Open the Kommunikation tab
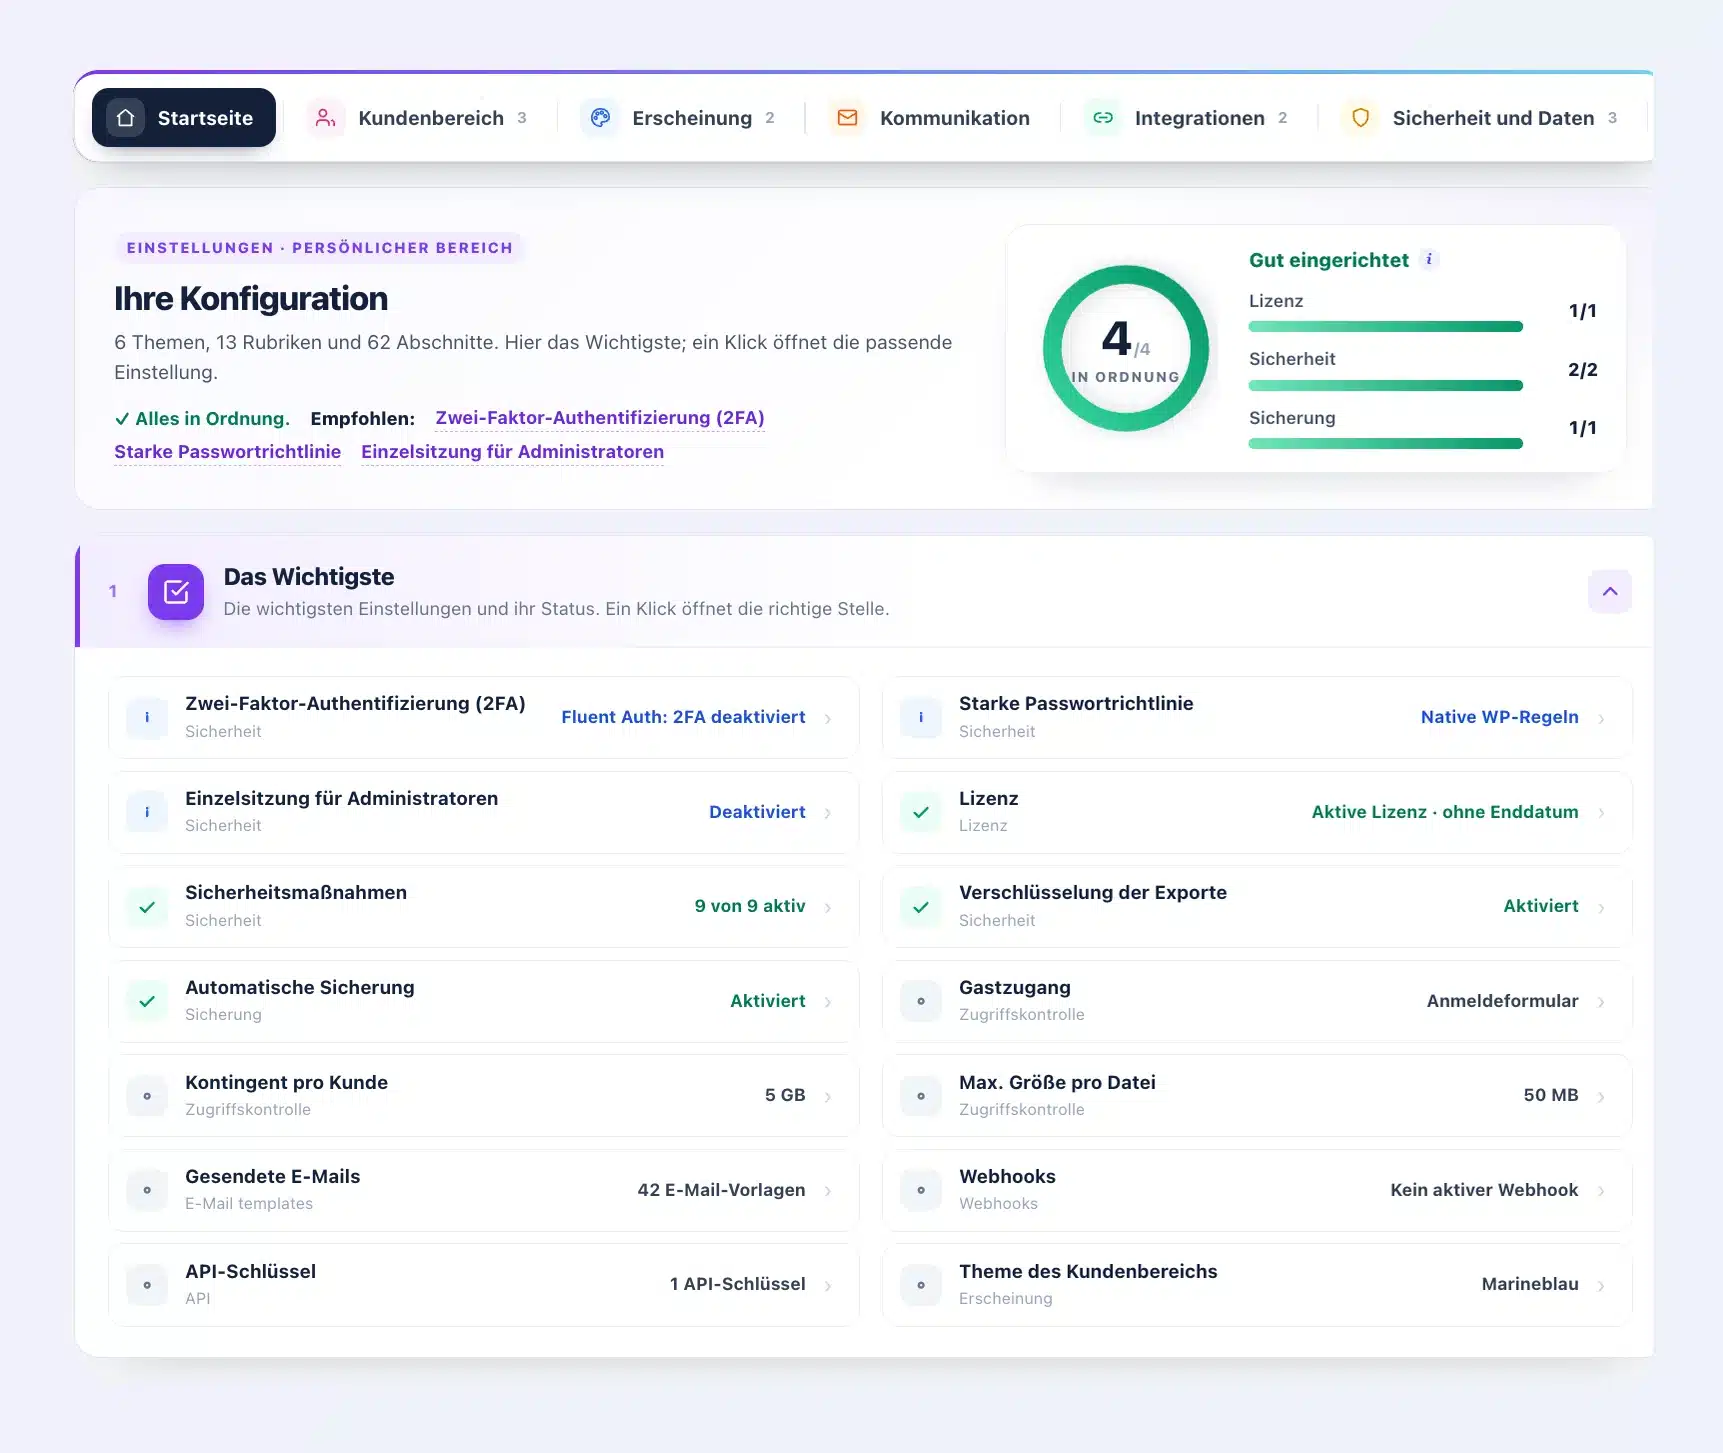 (932, 118)
